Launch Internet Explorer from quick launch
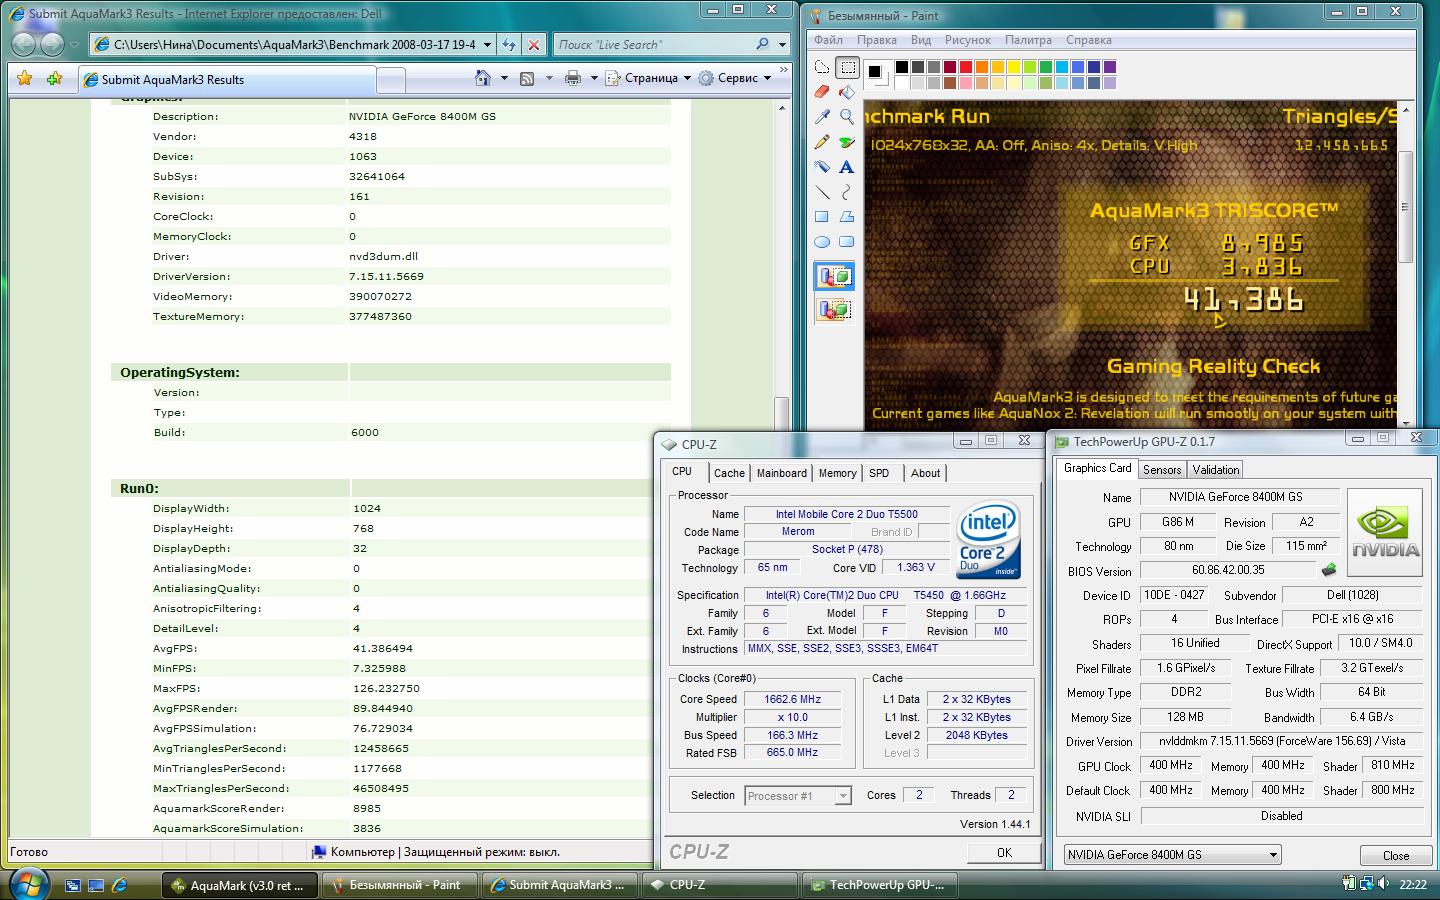This screenshot has height=900, width=1440. click(x=120, y=885)
